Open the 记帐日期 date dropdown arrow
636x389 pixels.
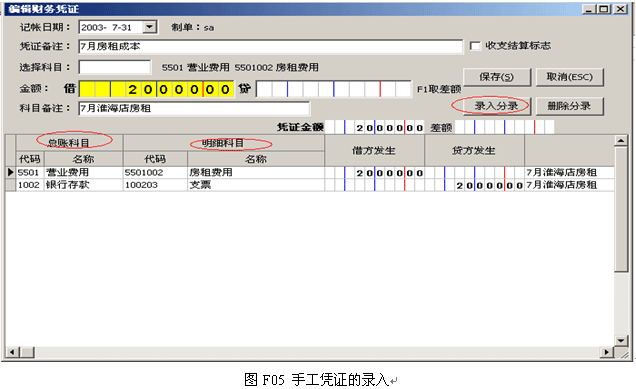(150, 27)
